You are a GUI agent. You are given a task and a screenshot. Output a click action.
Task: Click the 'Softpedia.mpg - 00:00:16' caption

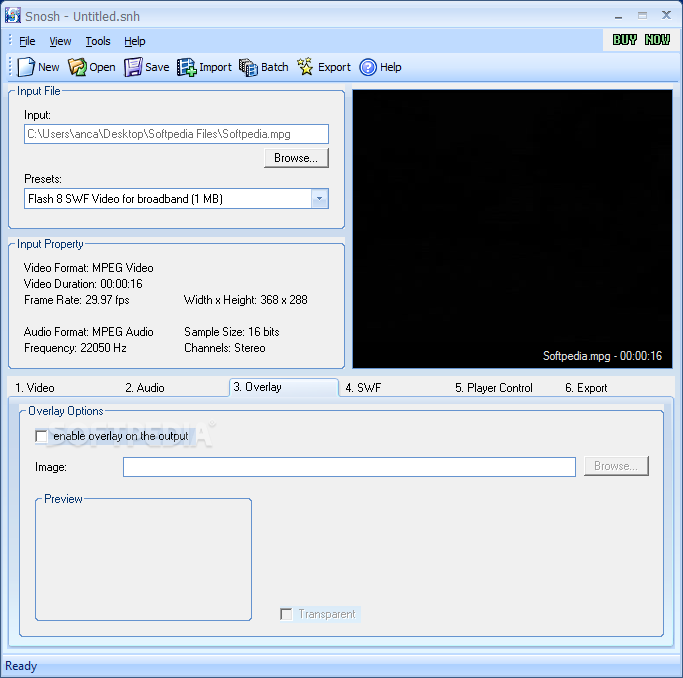[602, 356]
